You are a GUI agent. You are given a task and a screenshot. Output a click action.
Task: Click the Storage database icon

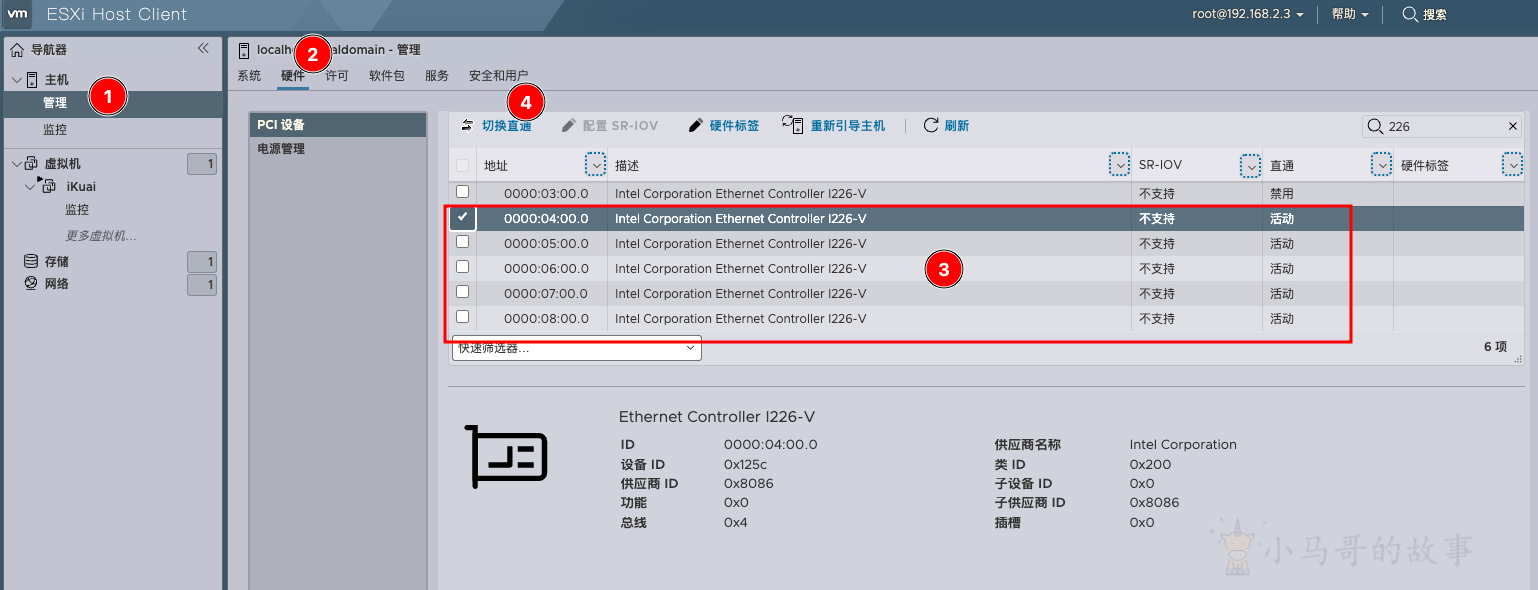pos(31,261)
